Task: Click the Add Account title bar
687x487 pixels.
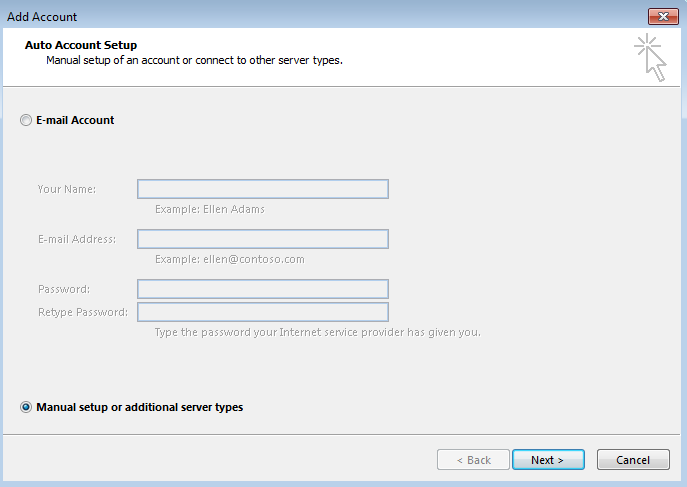Action: coord(300,16)
